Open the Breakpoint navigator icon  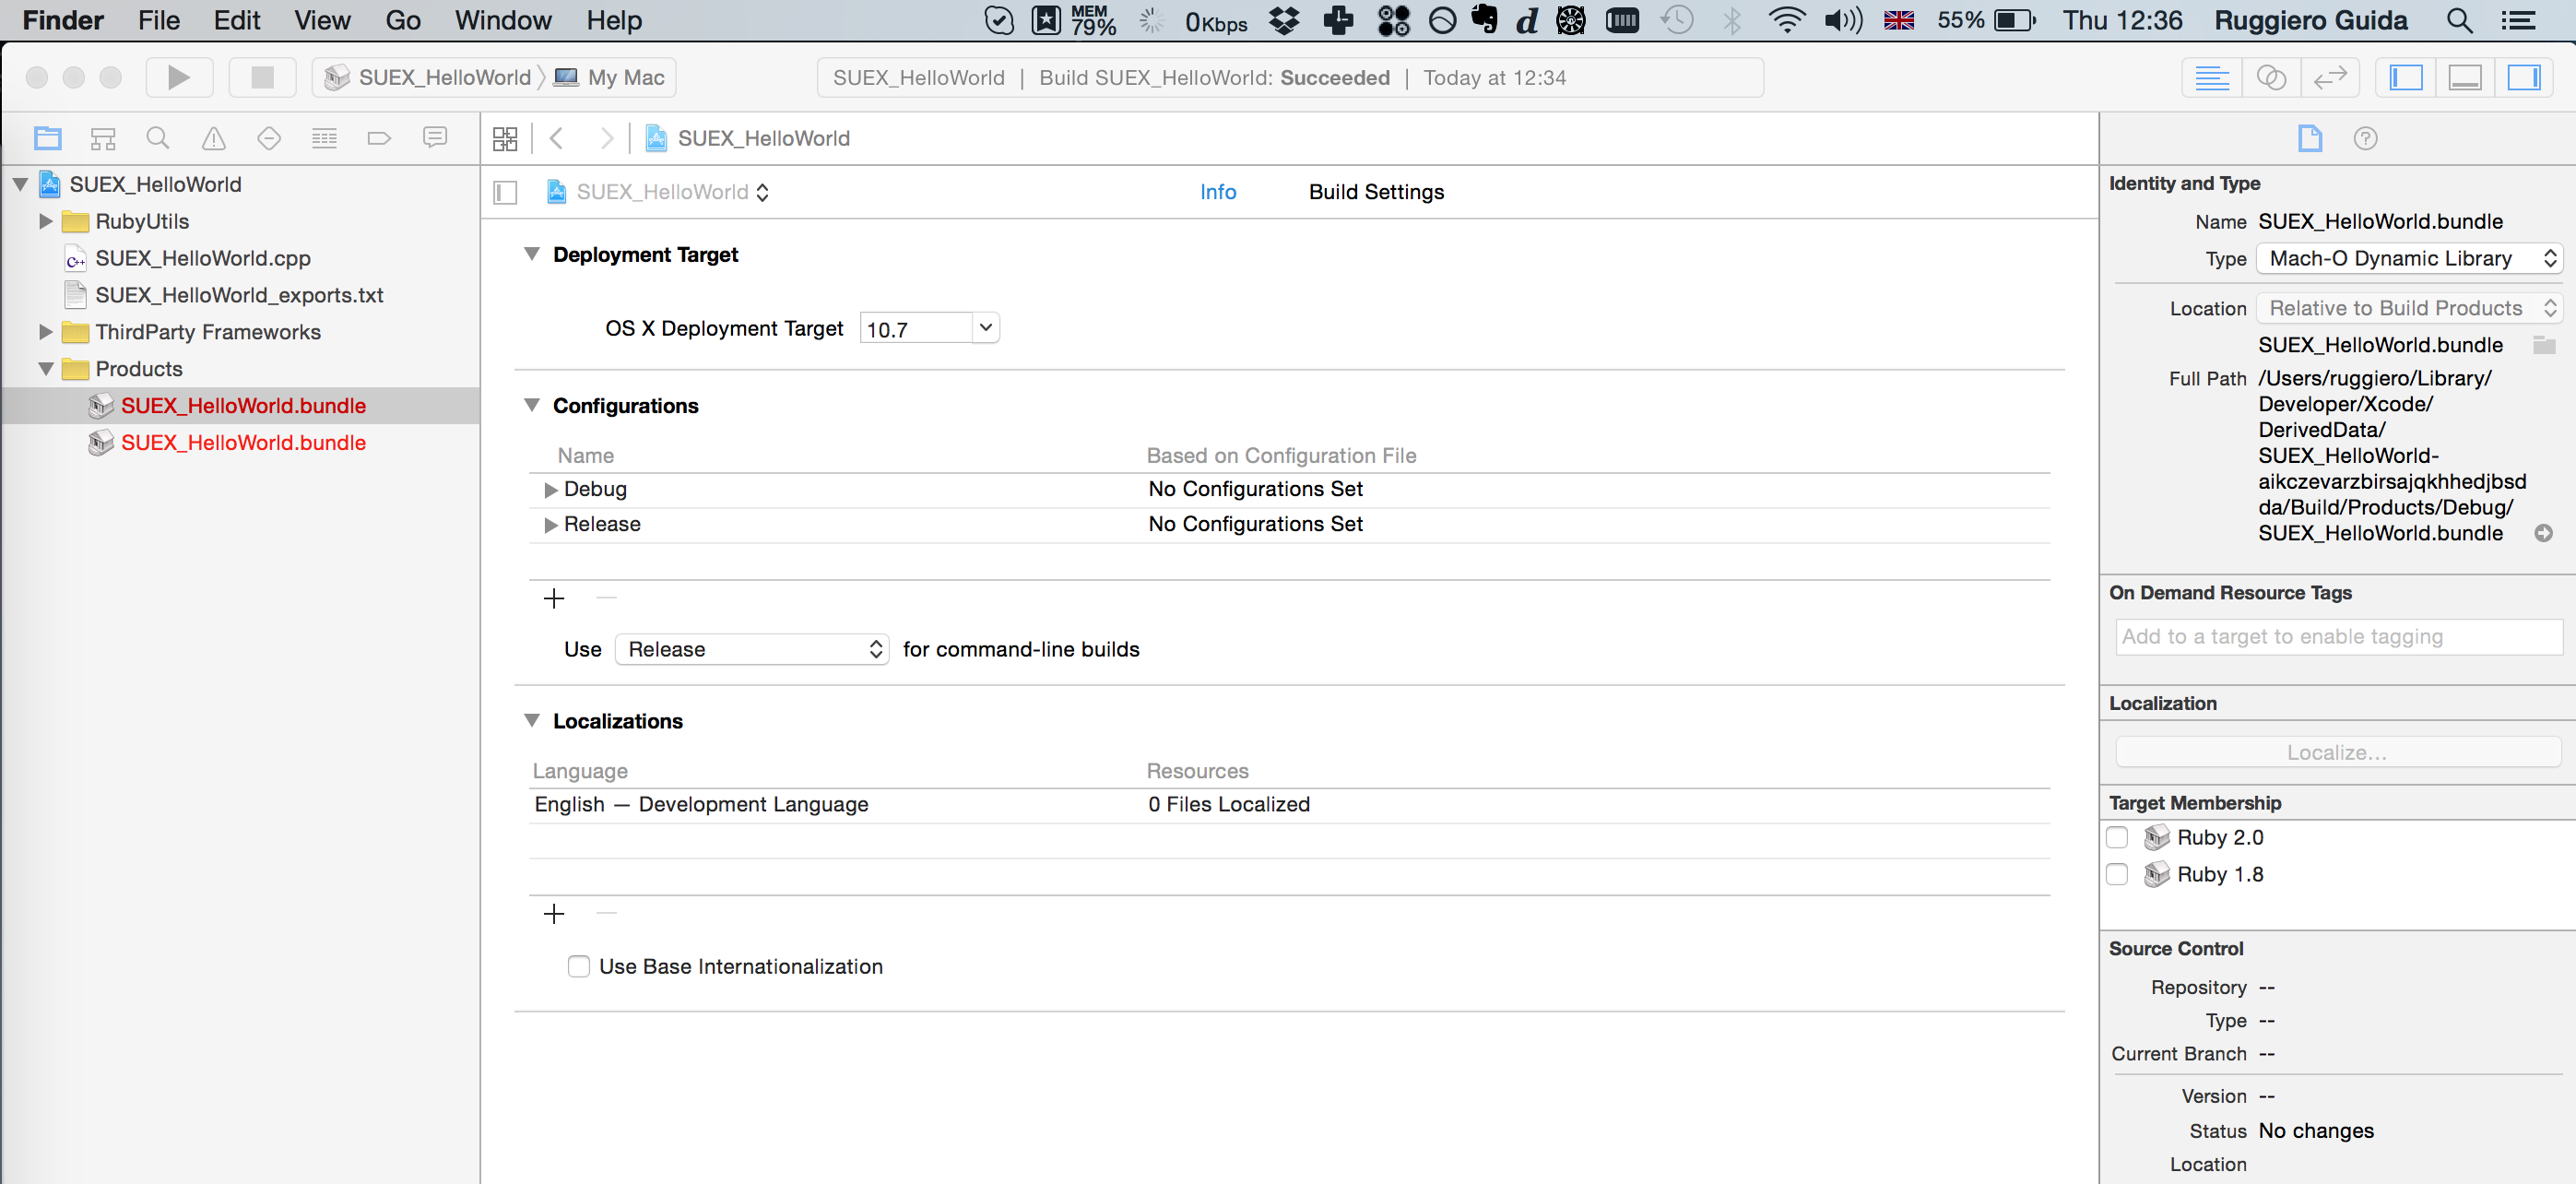[378, 138]
